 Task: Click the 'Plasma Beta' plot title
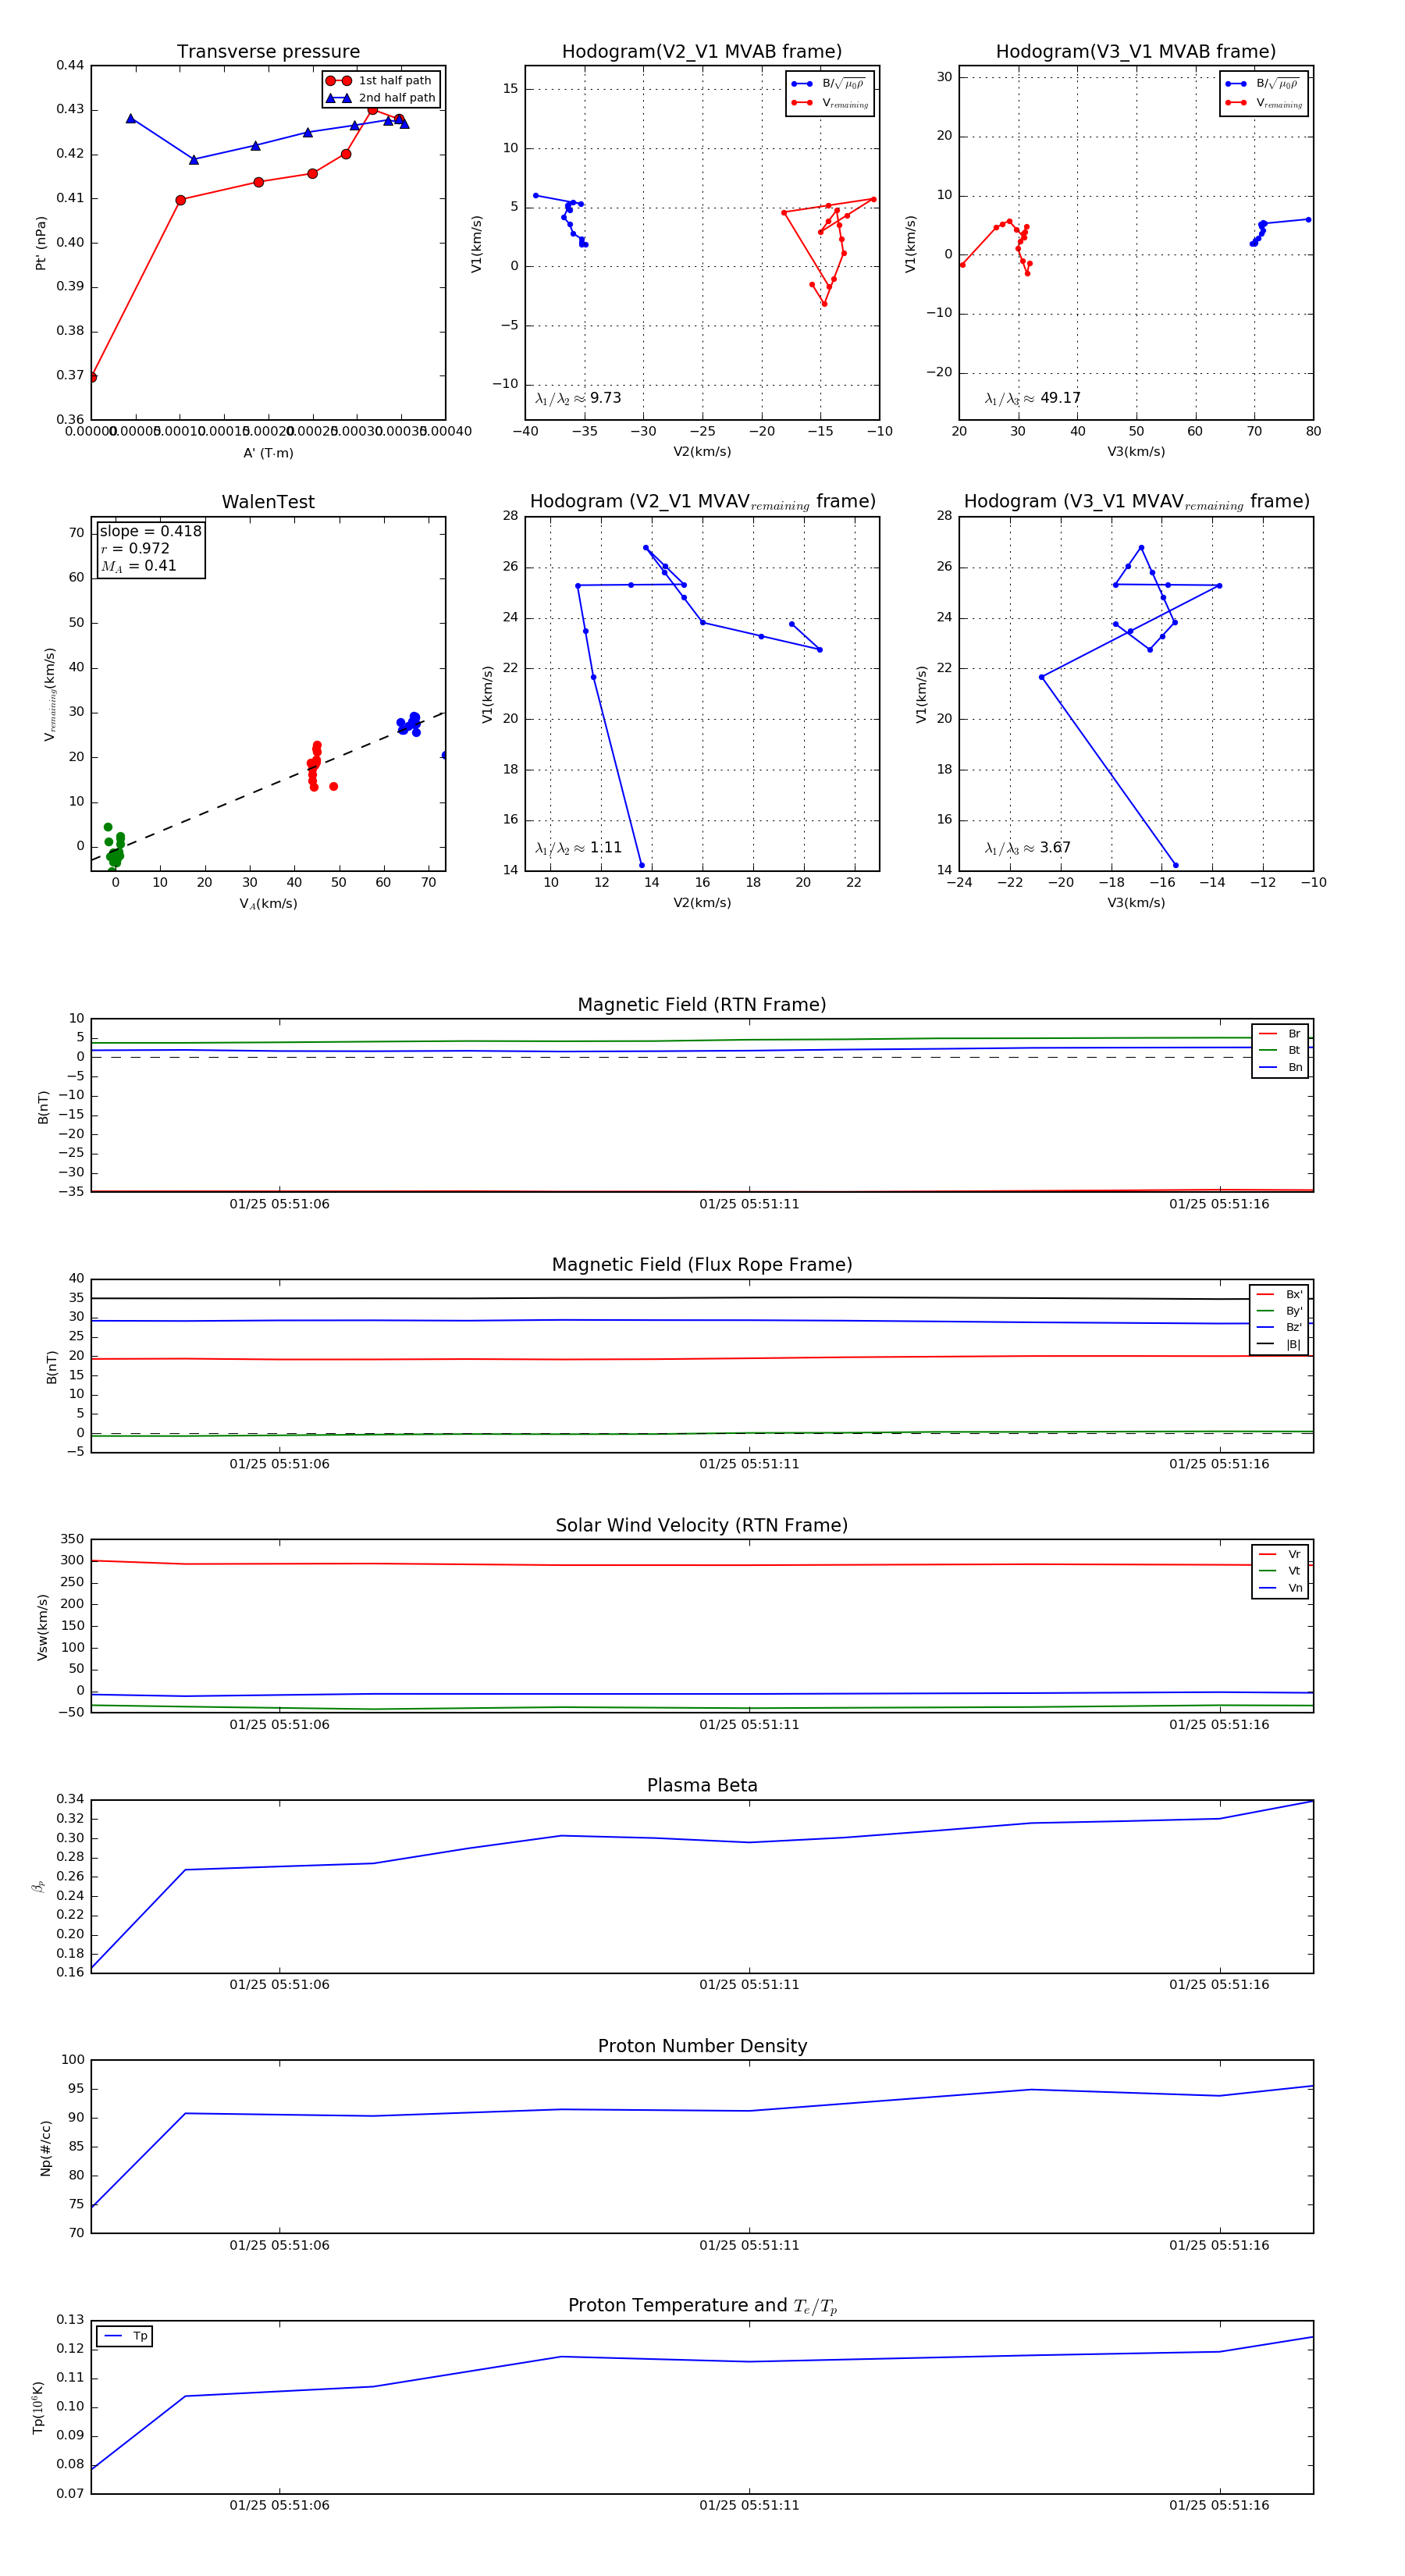point(702,1786)
